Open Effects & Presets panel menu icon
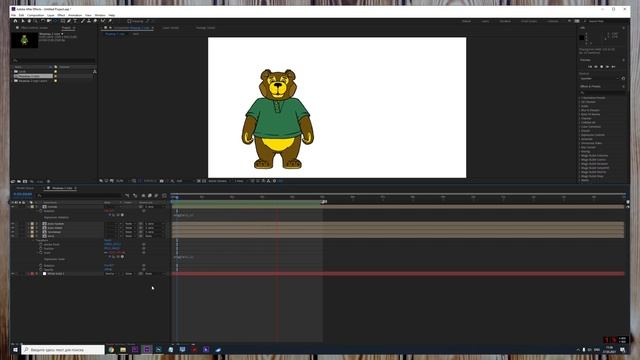Screen dimensions: 640x360 point(623,87)
